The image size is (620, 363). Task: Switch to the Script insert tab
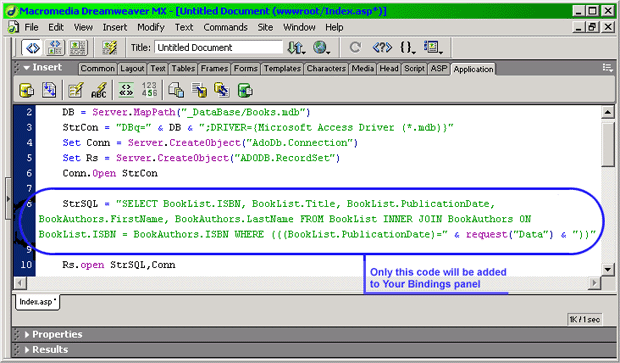(414, 69)
